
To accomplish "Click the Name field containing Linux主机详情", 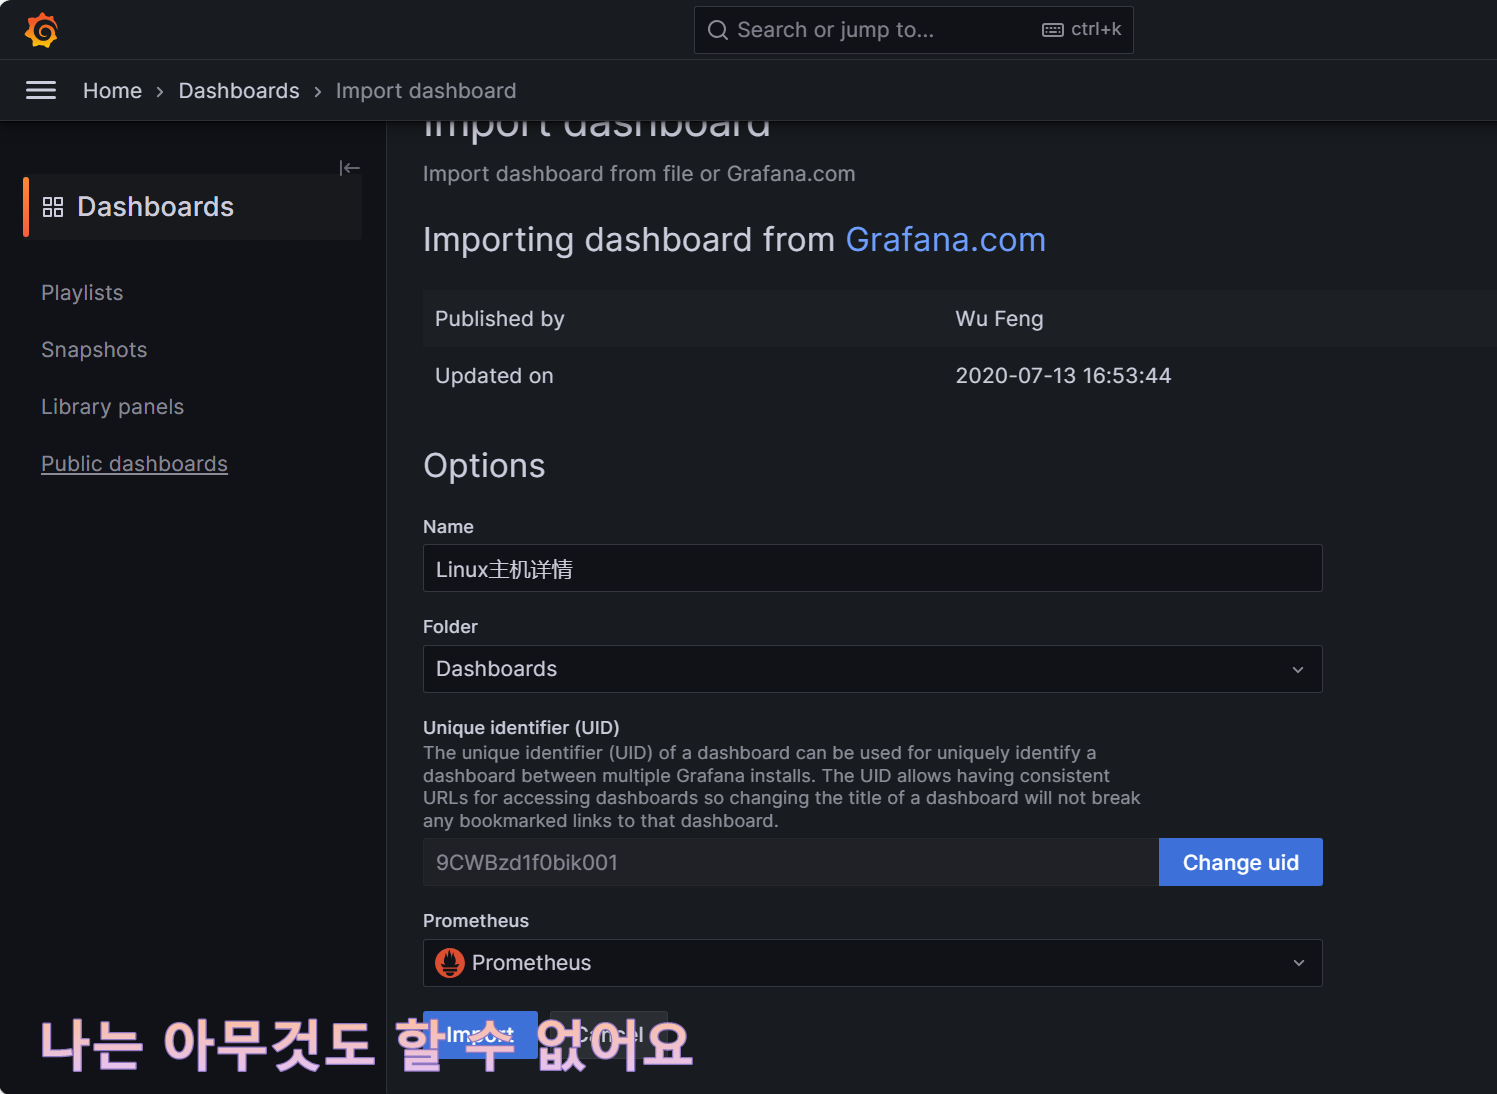I will point(872,568).
